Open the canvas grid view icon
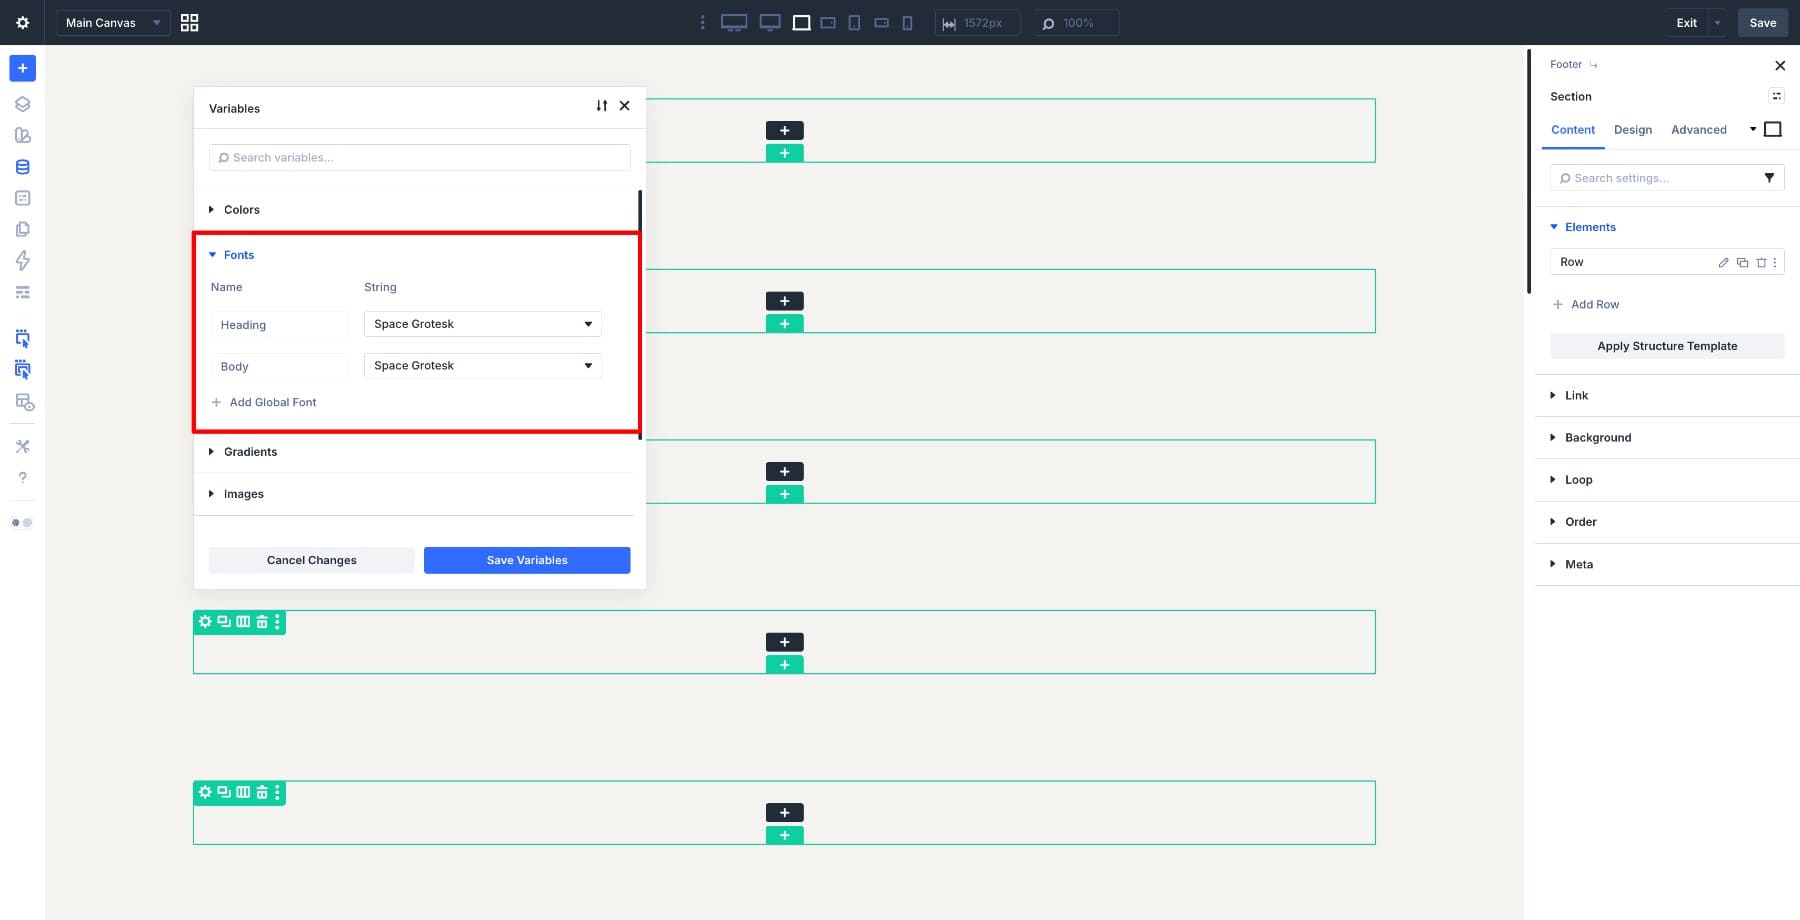This screenshot has height=920, width=1800. click(x=189, y=22)
